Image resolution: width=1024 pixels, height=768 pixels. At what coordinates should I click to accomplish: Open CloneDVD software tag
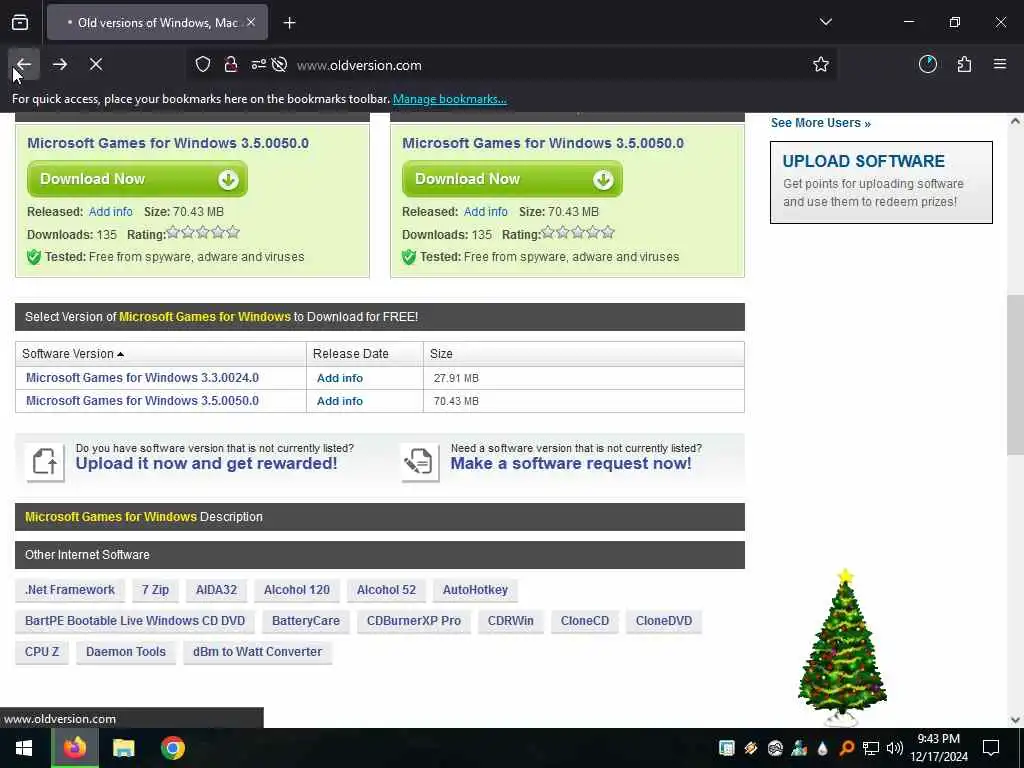(664, 620)
